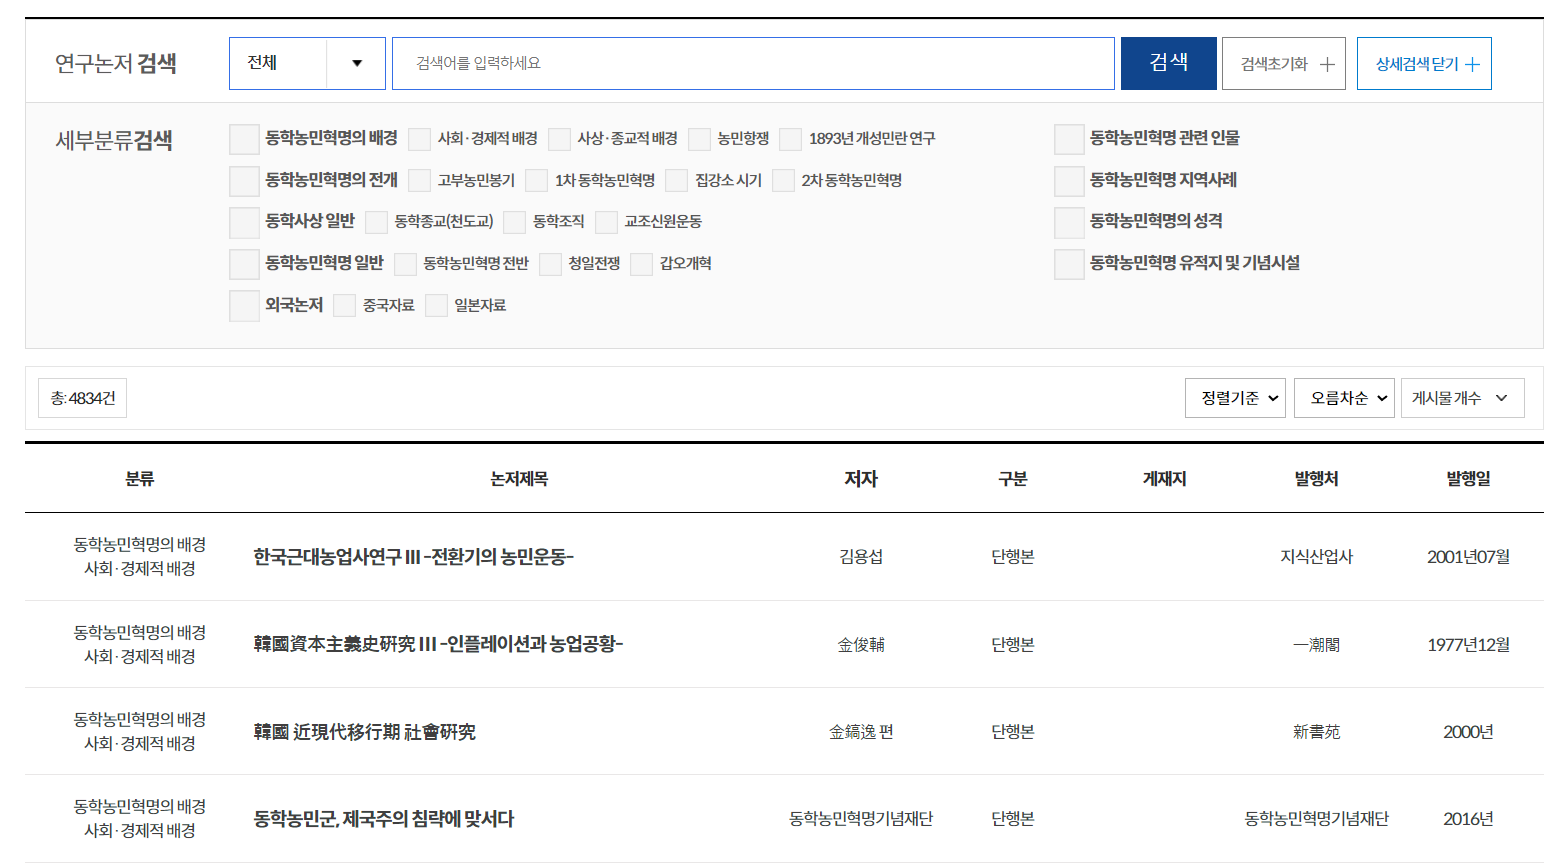Close advanced search via 상세검색 닫기
This screenshot has width=1559, height=867.
click(1424, 63)
